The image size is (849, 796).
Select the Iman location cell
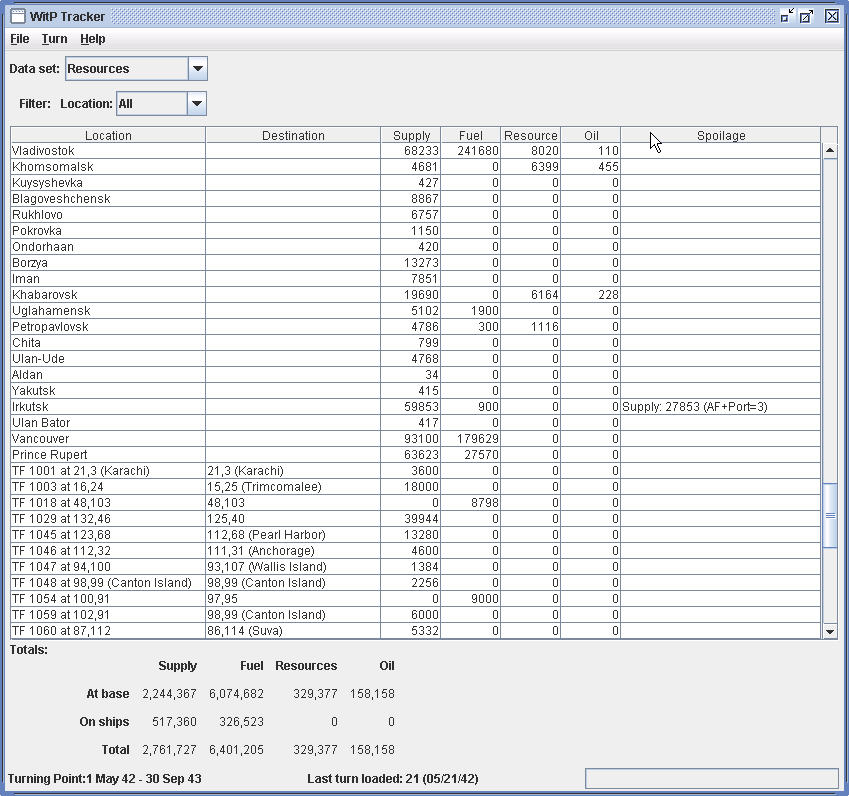(x=108, y=279)
